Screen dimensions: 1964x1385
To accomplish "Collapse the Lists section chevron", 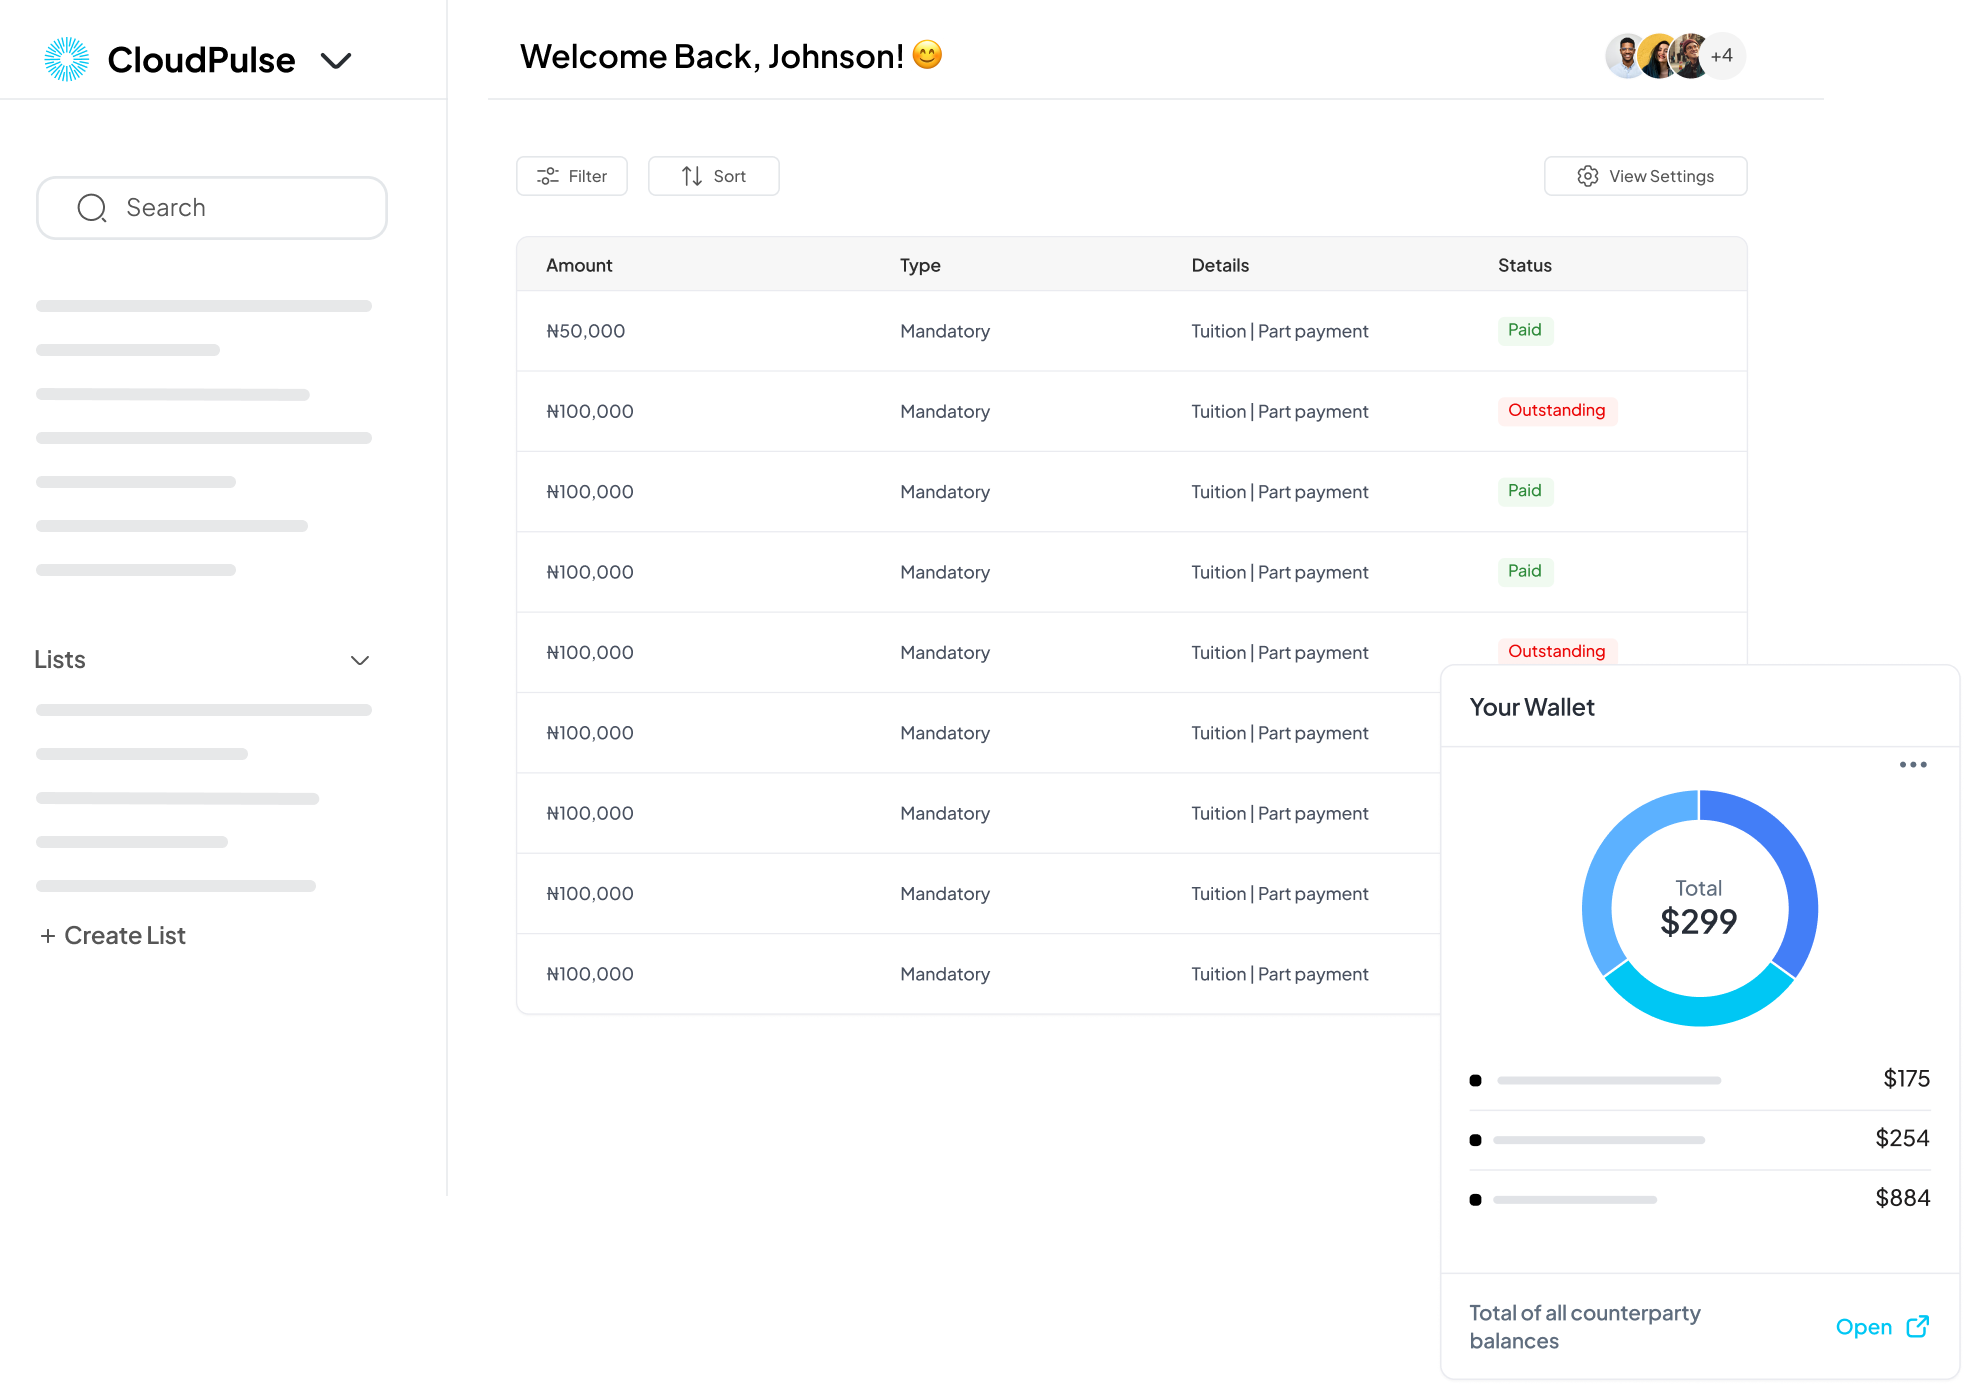I will [x=360, y=660].
